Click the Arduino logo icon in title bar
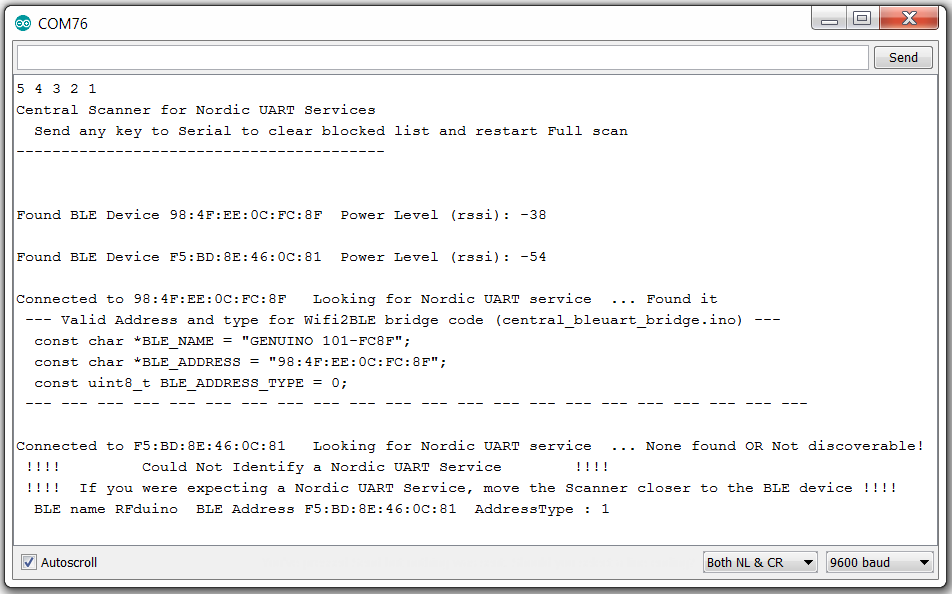 tap(23, 24)
